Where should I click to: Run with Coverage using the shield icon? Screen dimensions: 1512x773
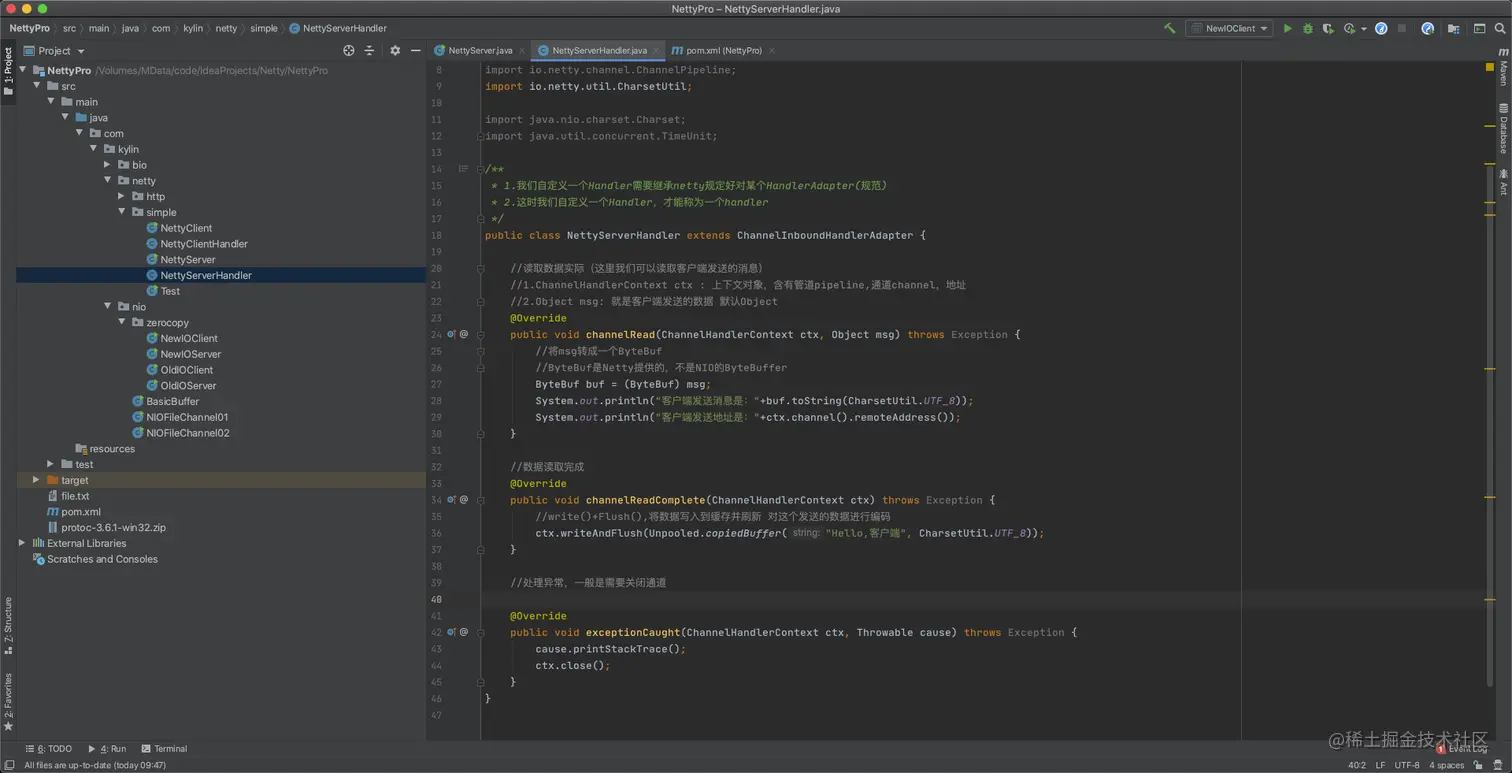[1328, 29]
